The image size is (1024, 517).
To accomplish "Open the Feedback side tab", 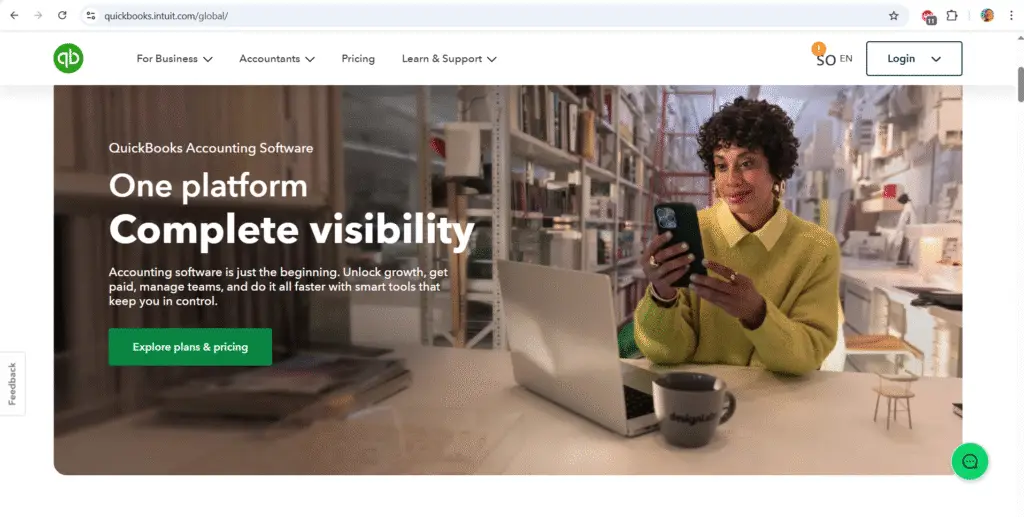I will [x=12, y=384].
